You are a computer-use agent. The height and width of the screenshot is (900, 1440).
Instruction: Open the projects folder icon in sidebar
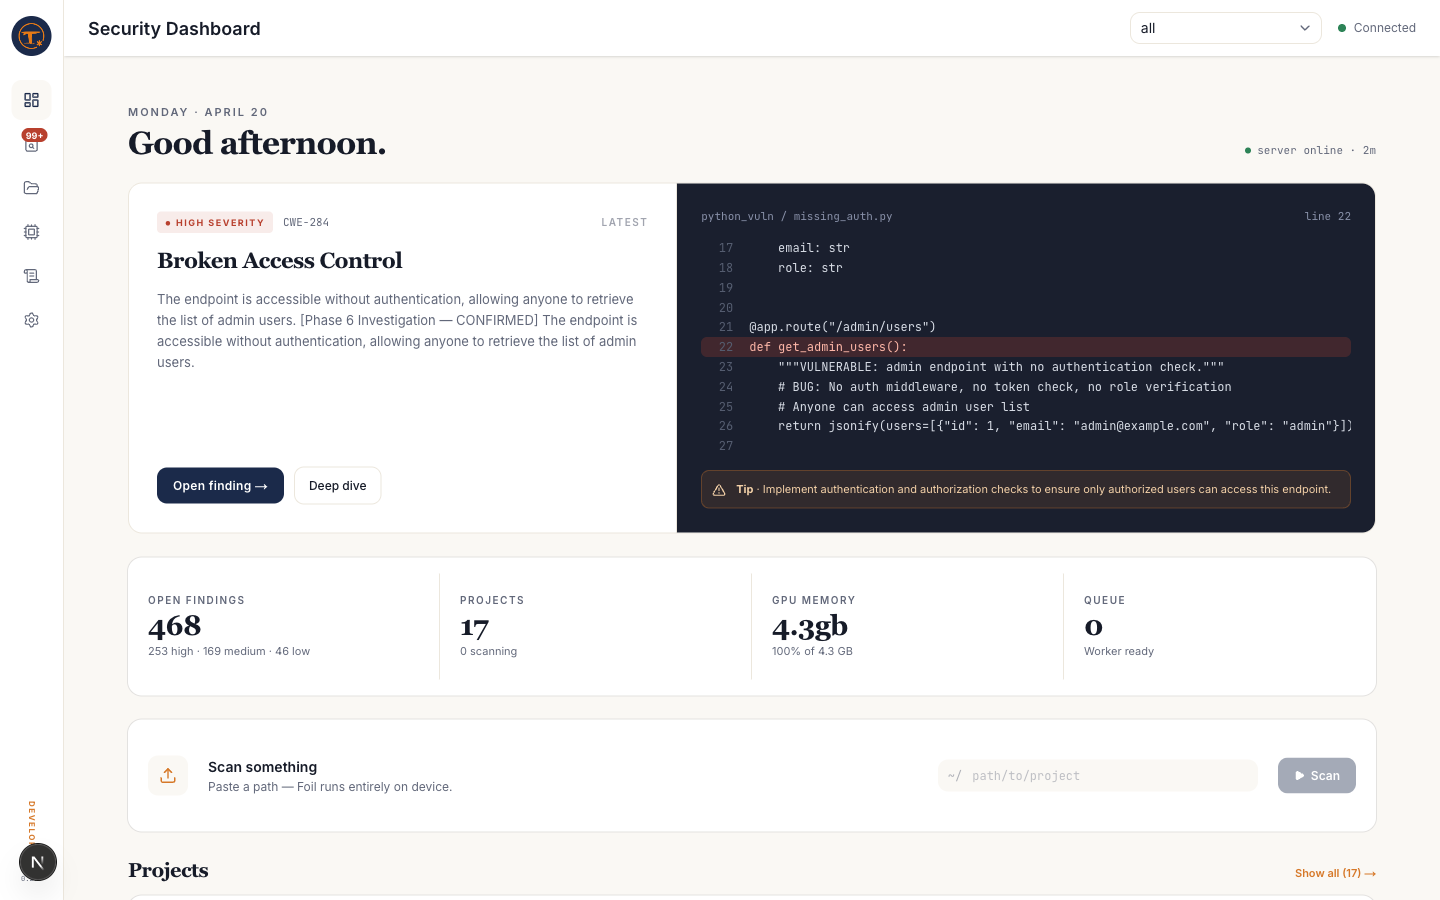(31, 188)
